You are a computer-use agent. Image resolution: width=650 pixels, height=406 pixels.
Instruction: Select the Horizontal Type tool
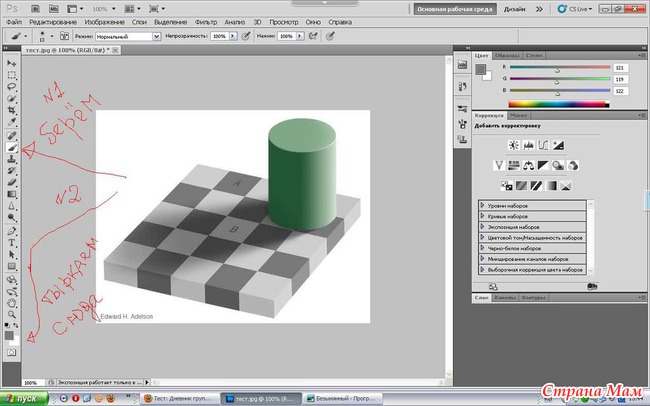[x=12, y=243]
